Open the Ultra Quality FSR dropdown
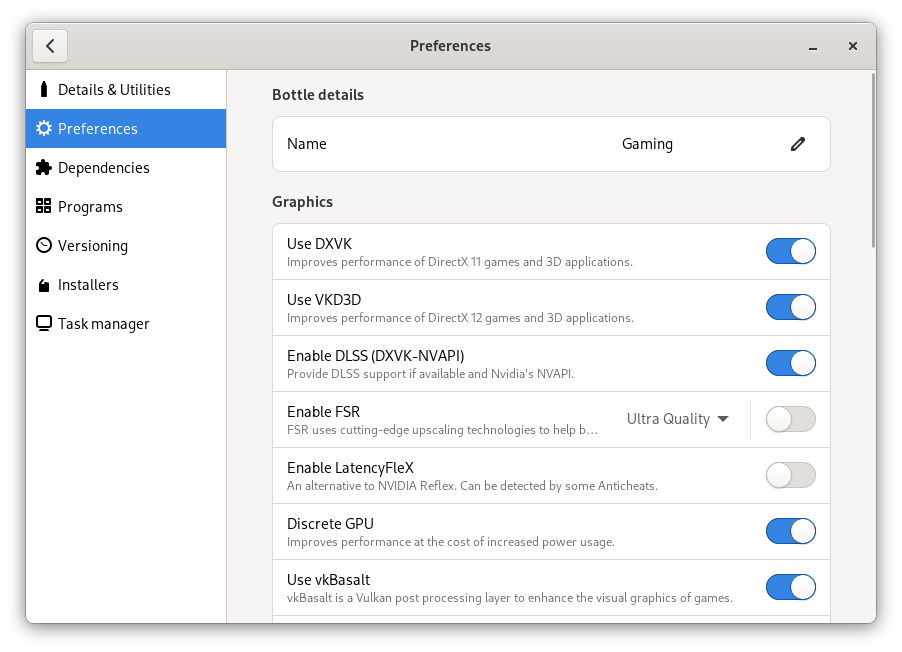This screenshot has height=652, width=902. pyautogui.click(x=678, y=419)
